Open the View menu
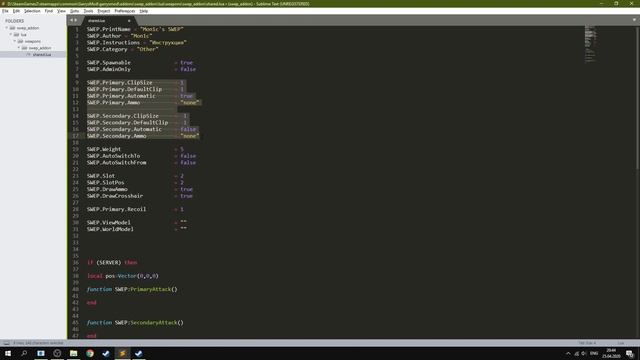 (61, 11)
